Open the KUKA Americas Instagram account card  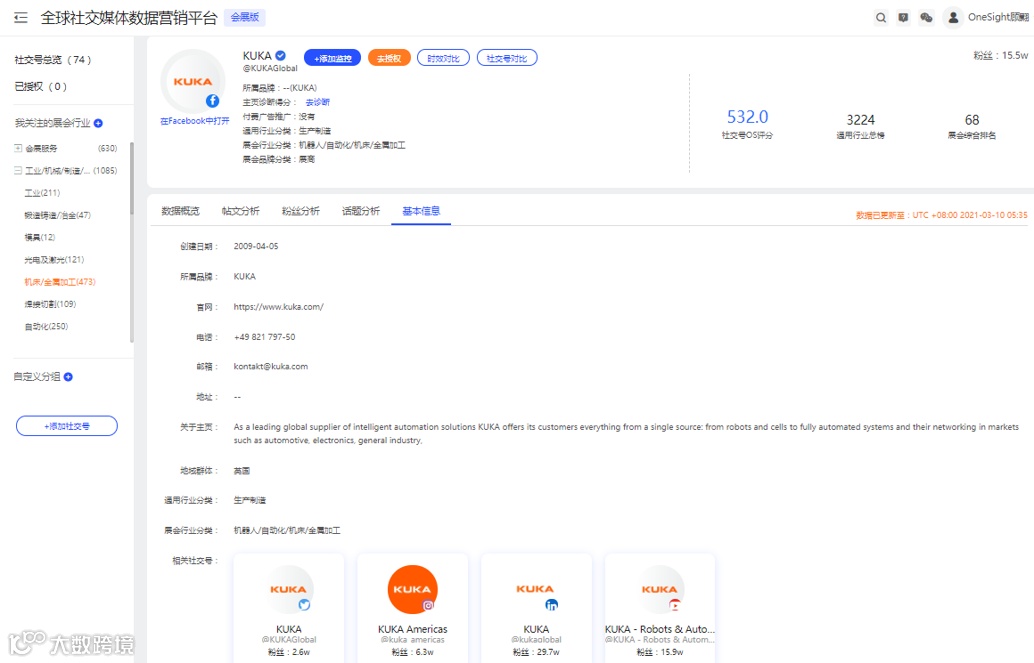click(x=413, y=607)
